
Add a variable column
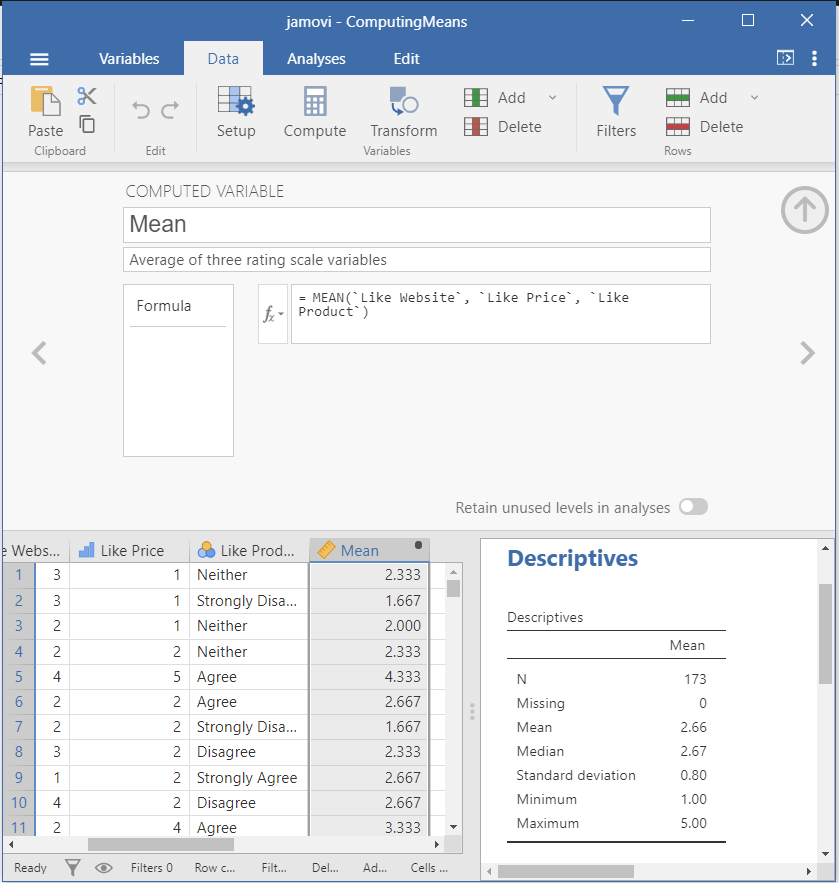click(496, 97)
